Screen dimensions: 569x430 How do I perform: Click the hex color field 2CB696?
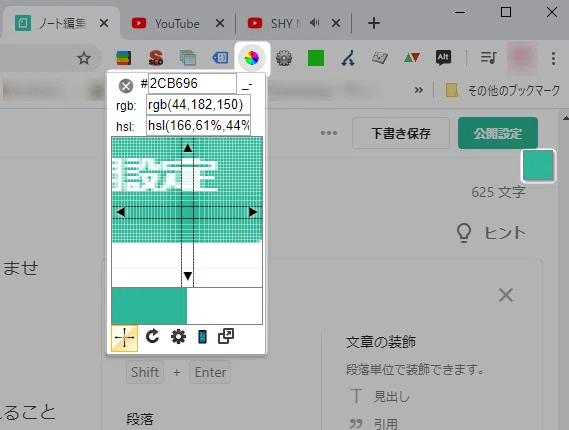(192, 83)
